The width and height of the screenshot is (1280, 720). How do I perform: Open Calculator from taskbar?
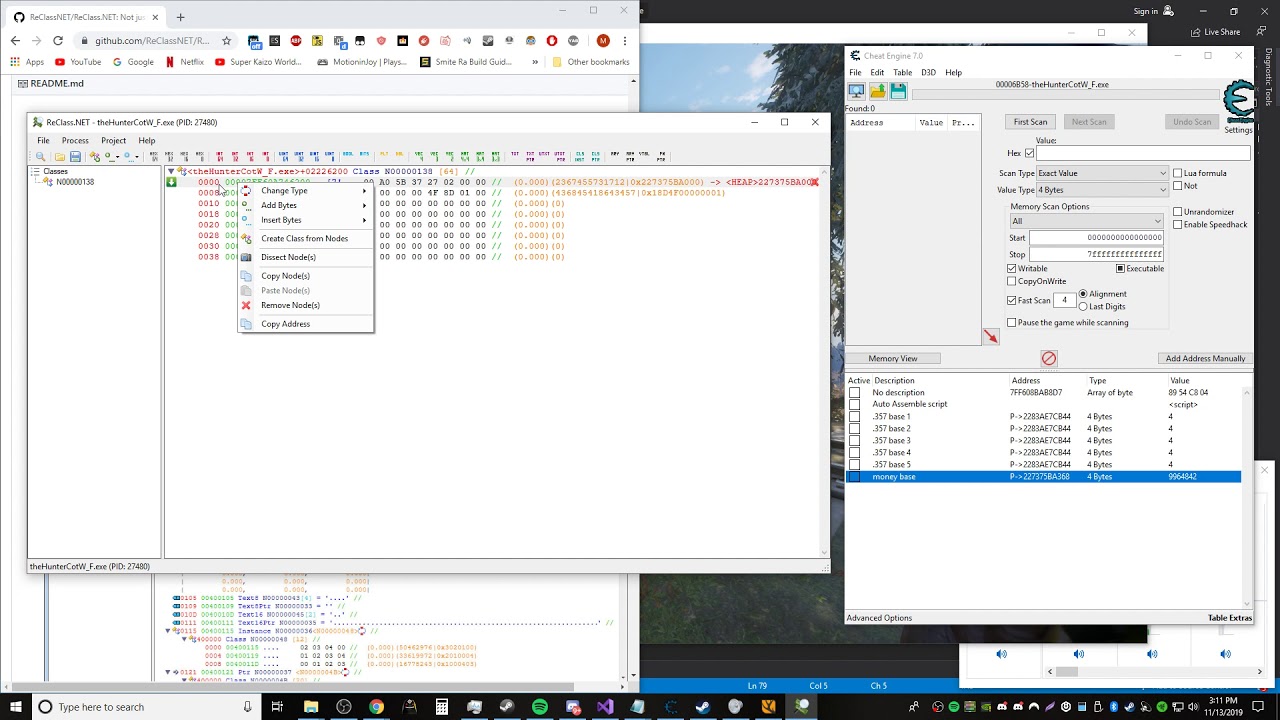pyautogui.click(x=441, y=707)
